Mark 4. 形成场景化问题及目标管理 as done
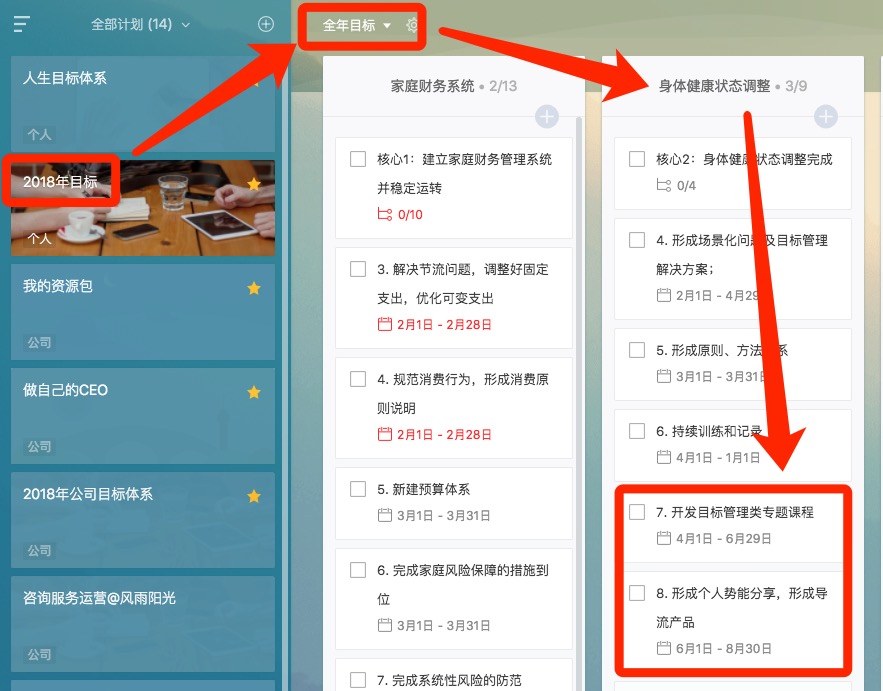The width and height of the screenshot is (883, 691). pyautogui.click(x=637, y=240)
